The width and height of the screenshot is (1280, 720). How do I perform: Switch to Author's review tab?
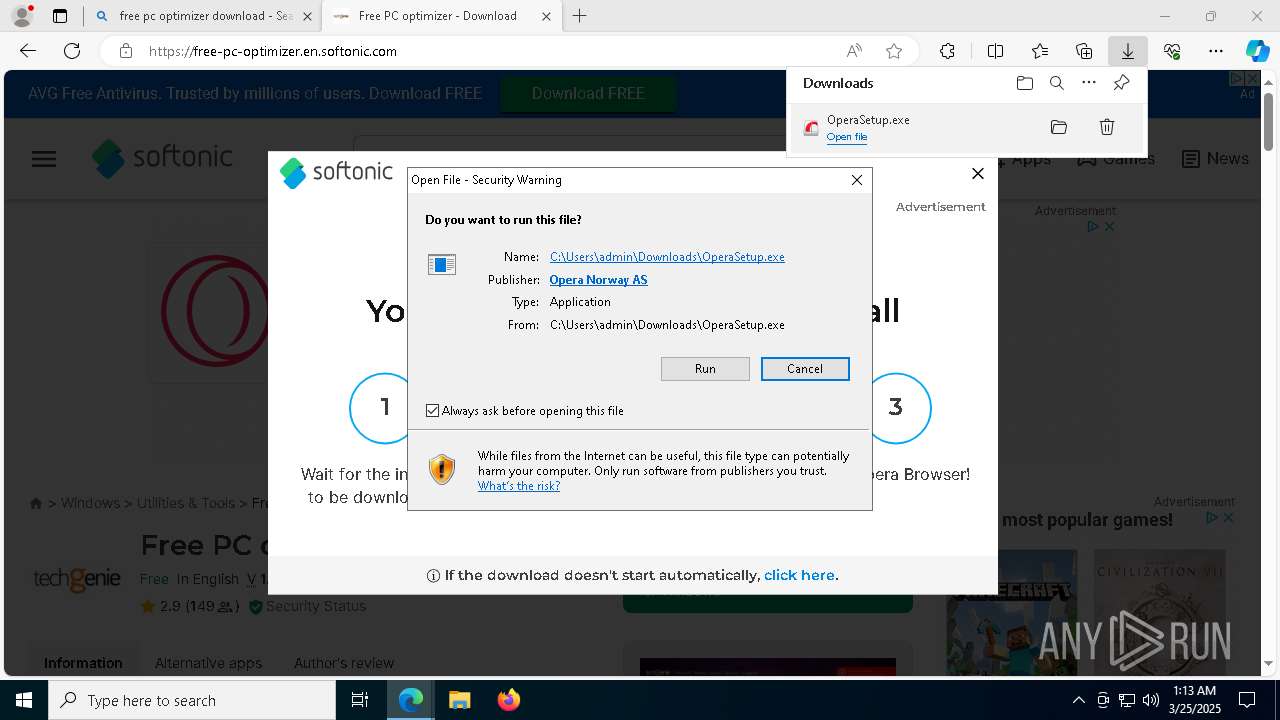[344, 663]
